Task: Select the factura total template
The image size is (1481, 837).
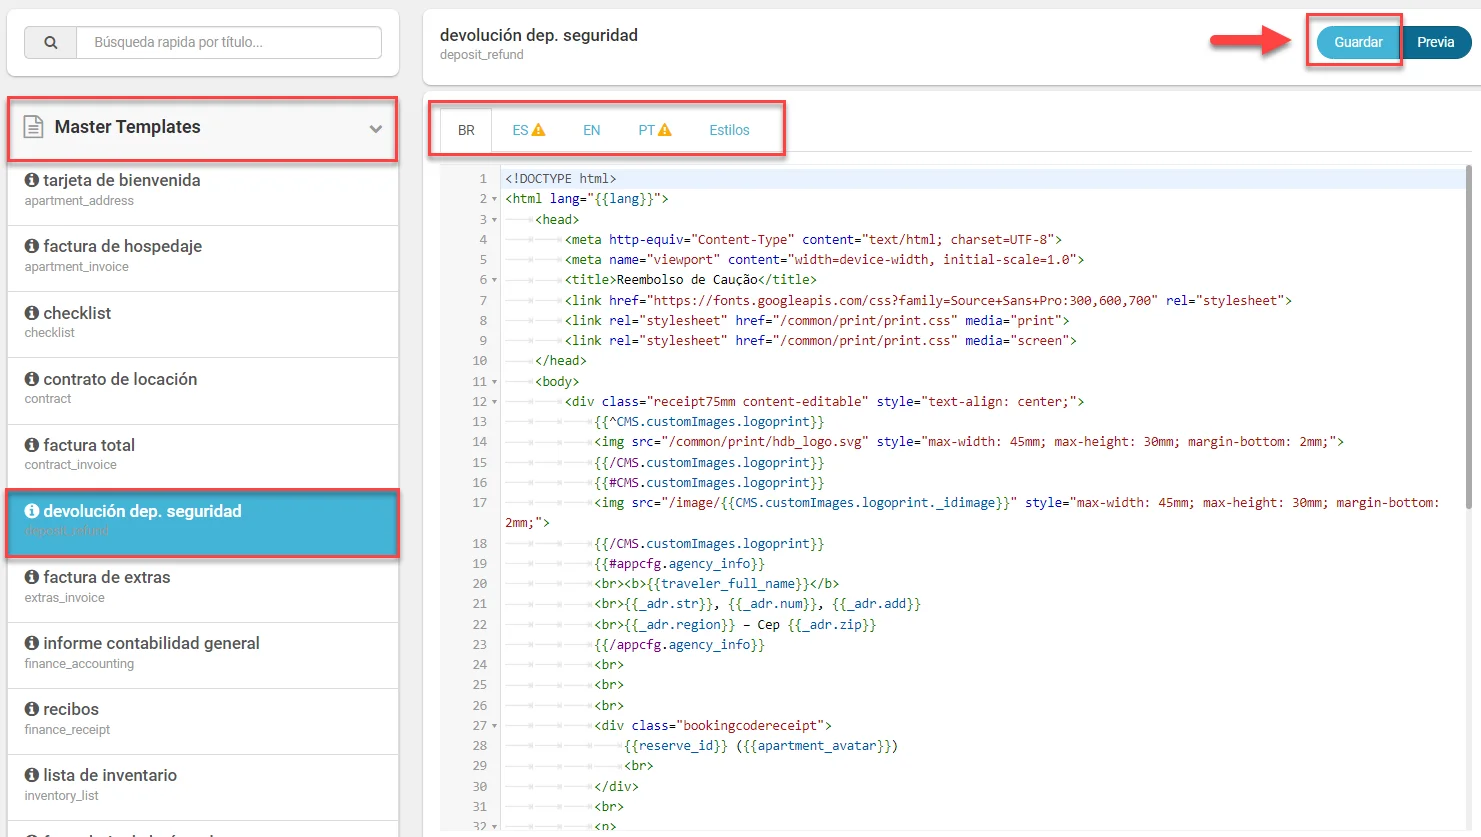Action: point(203,456)
